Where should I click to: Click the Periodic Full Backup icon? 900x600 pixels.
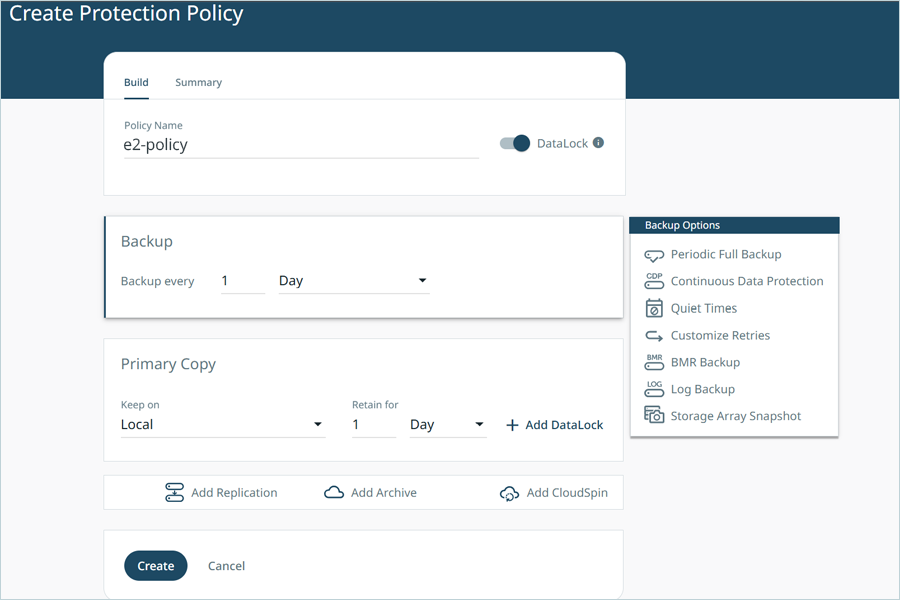click(x=654, y=256)
